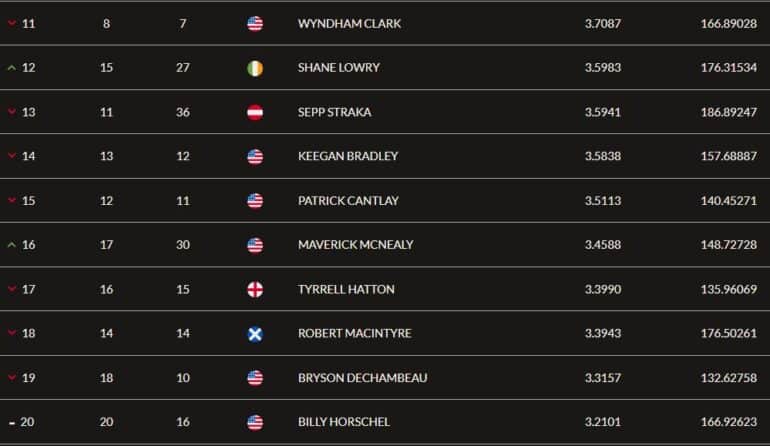This screenshot has width=770, height=446.
Task: Open Wyndham Clark's player name link
Action: 349,24
